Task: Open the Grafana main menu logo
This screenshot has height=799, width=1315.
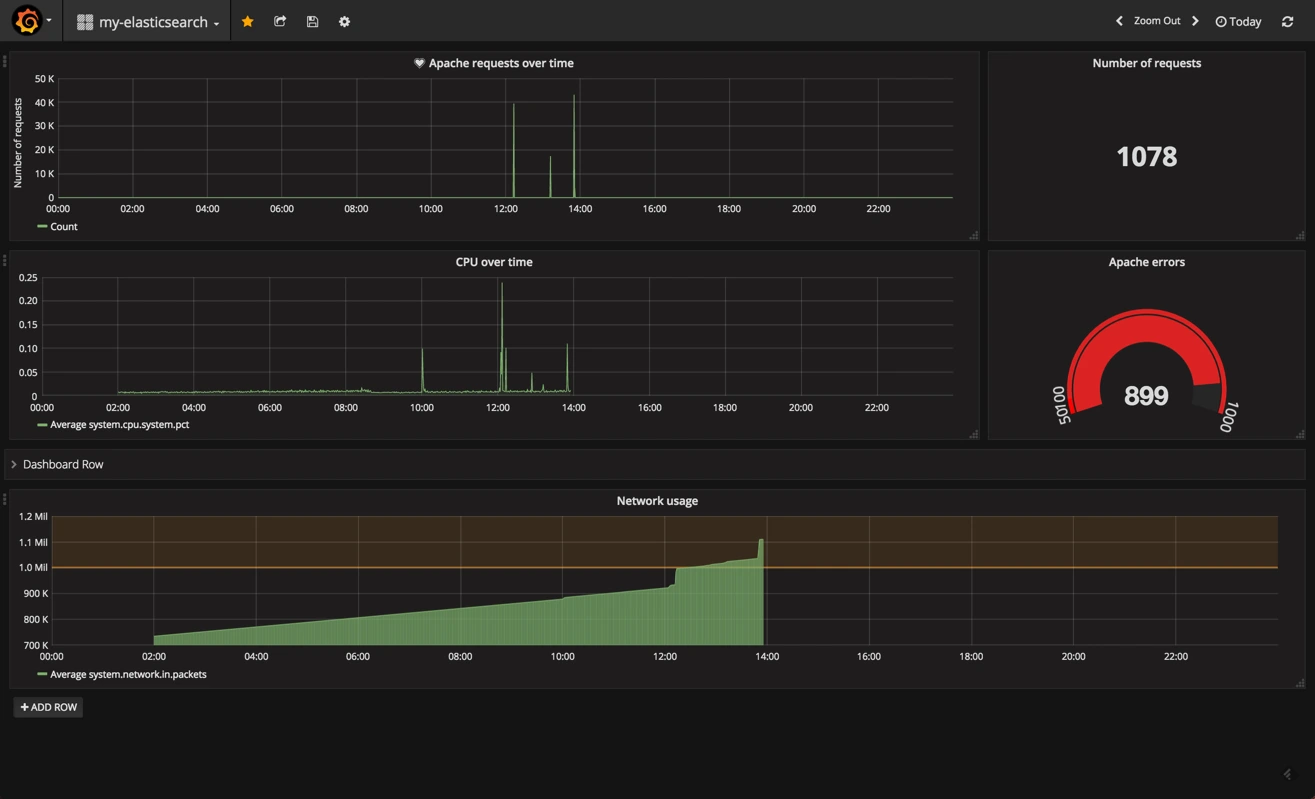Action: (x=25, y=20)
